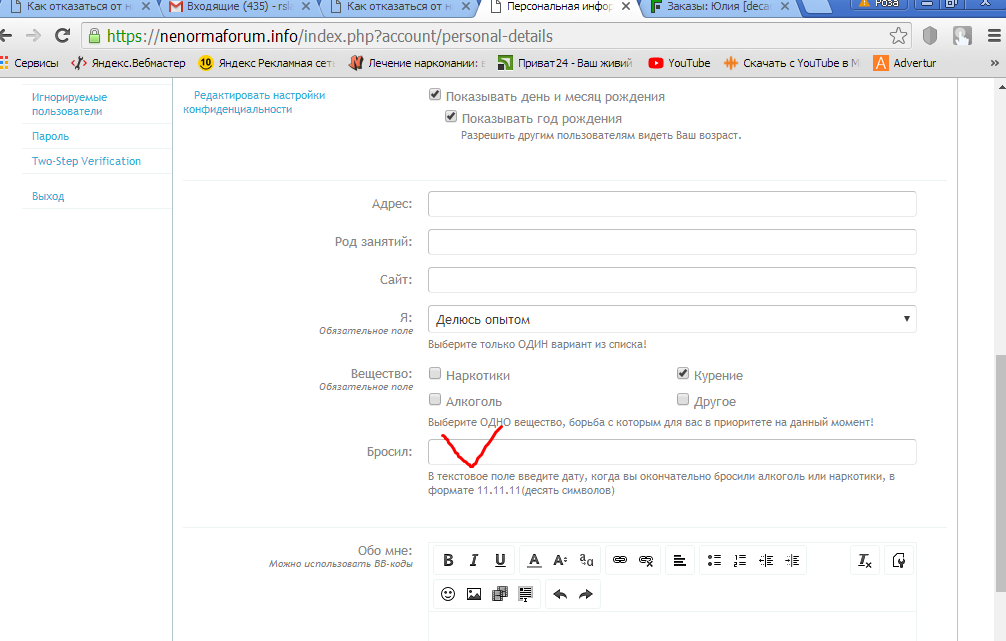Open the text color picker
Viewport: 1006px width, 641px height.
534,561
